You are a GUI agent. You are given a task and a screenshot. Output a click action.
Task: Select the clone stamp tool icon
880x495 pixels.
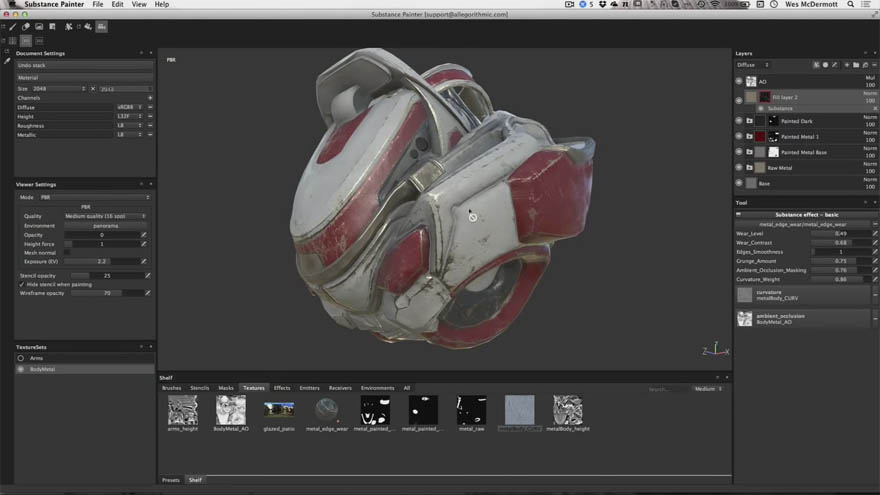88,26
